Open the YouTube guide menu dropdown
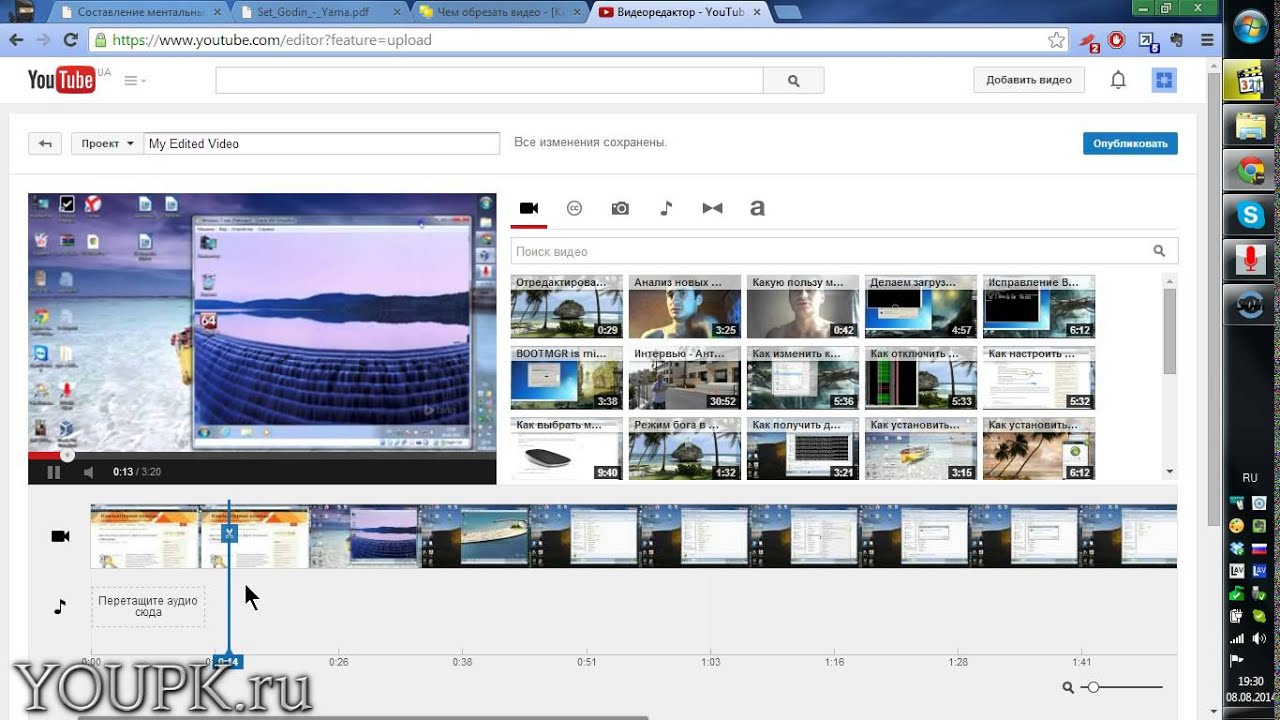Screen dimensions: 1280x720 (x=134, y=81)
